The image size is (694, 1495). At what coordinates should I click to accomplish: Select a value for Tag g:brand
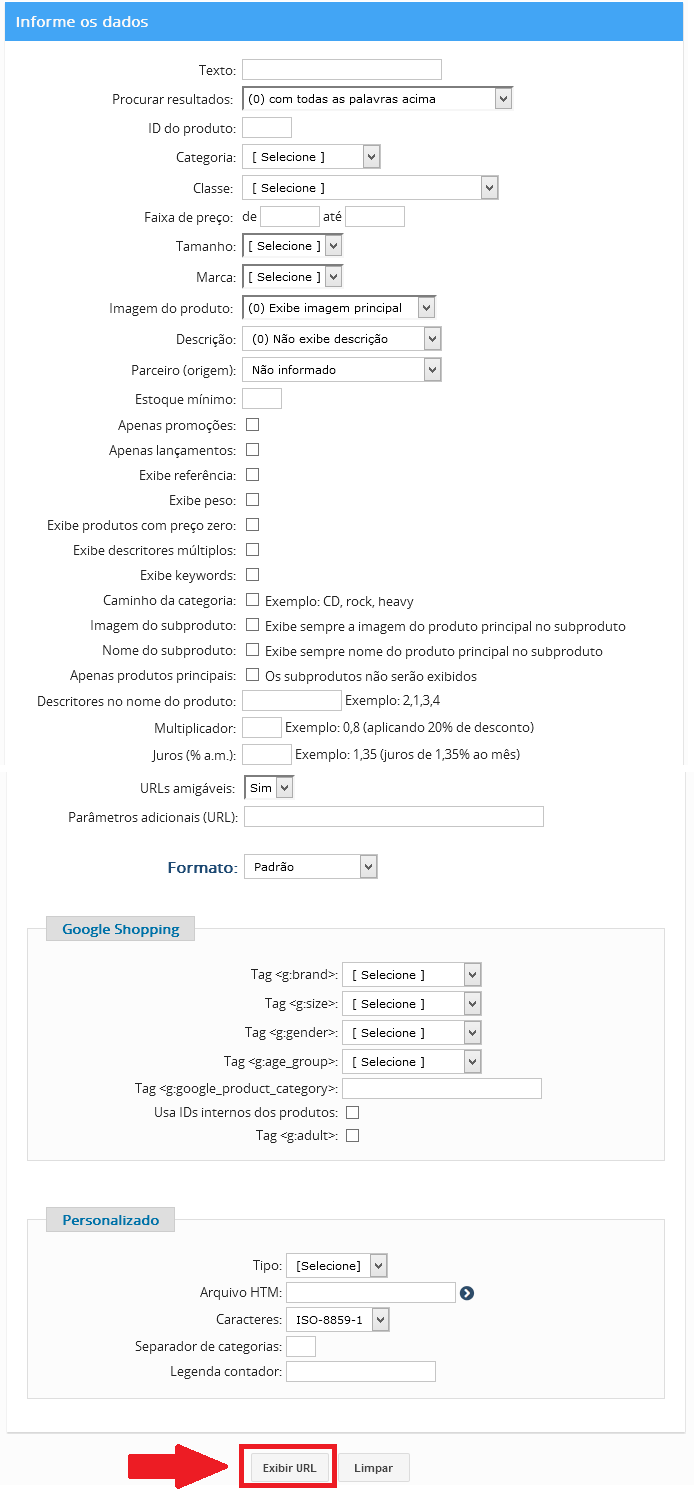click(412, 974)
